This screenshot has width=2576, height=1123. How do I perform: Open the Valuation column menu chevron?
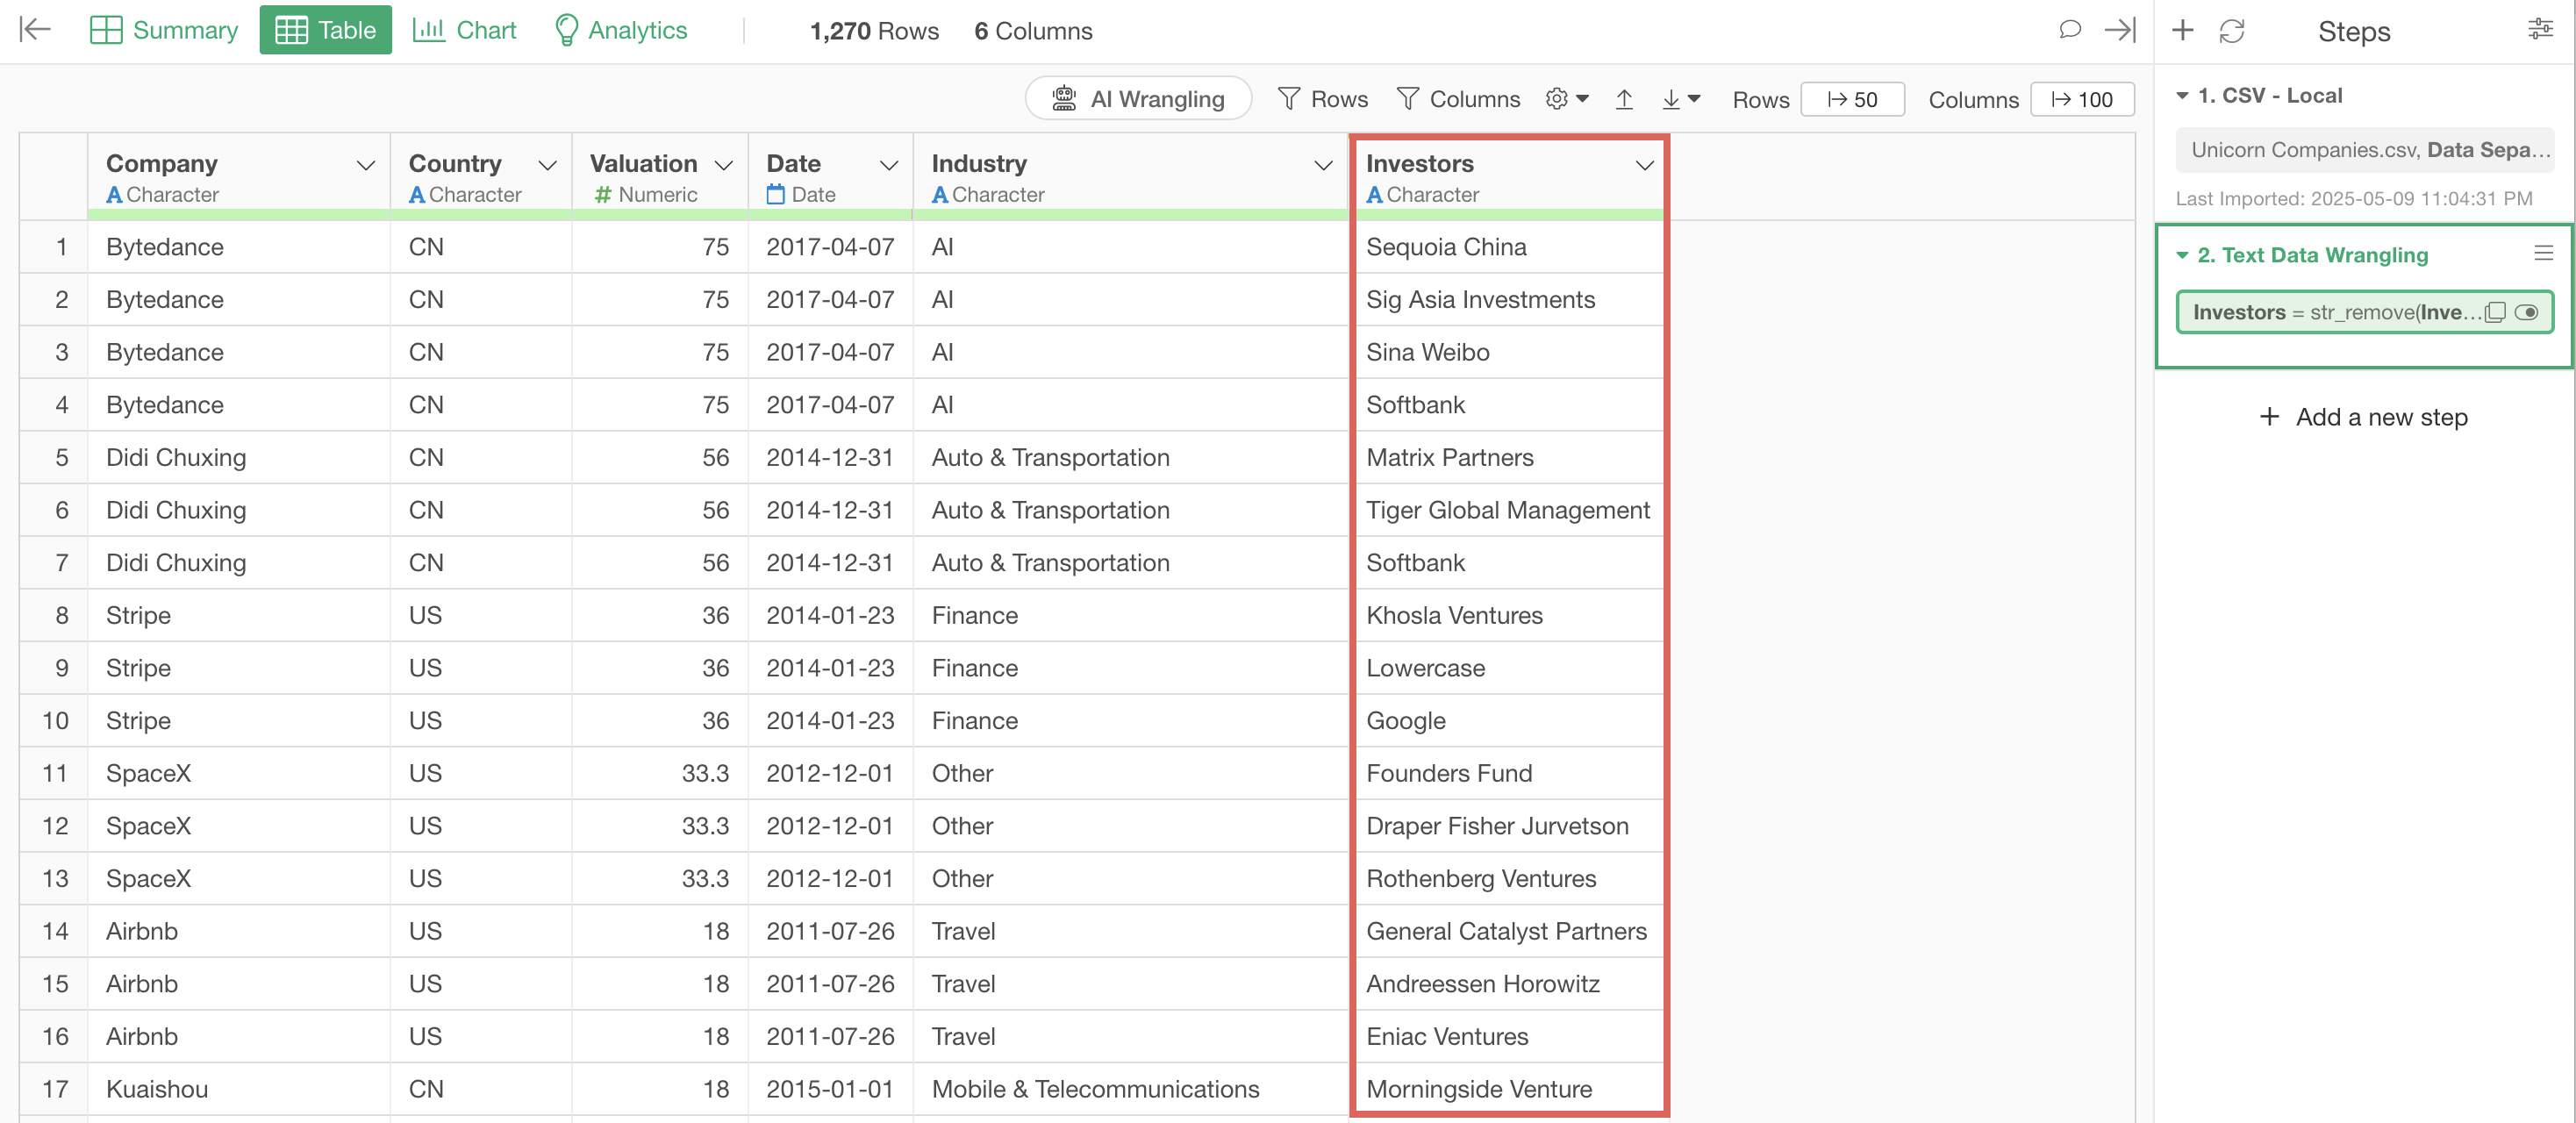tap(724, 165)
